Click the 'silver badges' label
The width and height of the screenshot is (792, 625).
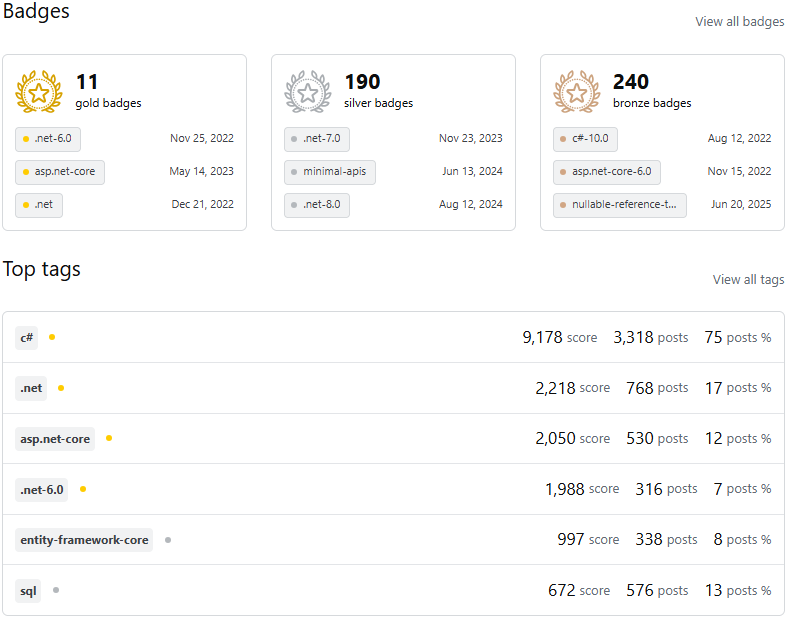click(378, 103)
